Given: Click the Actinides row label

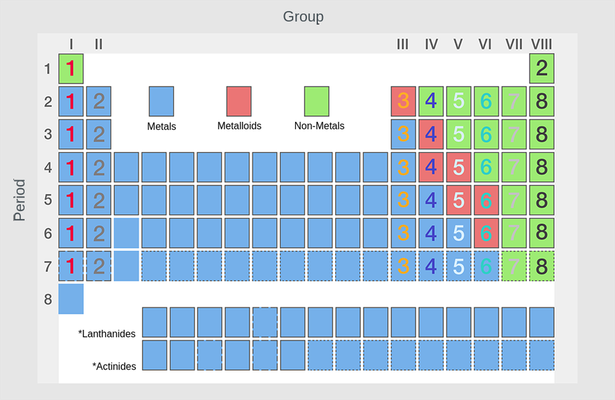Looking at the screenshot, I should coord(113,366).
